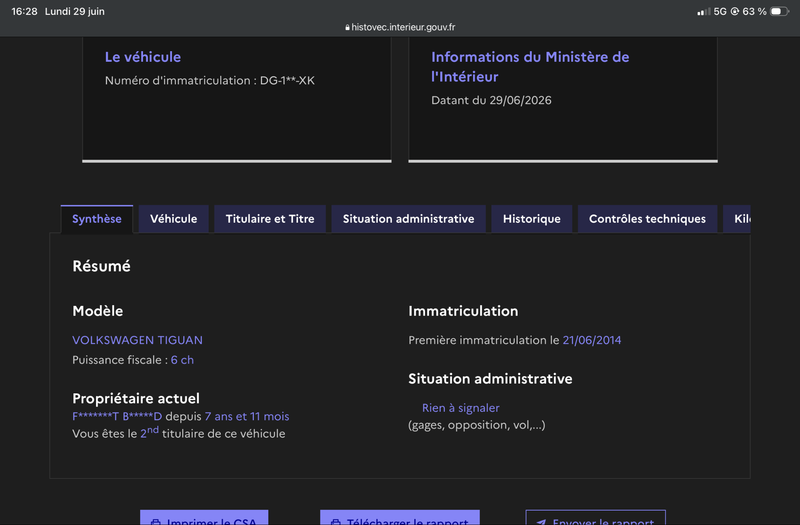The image size is (800, 525).
Task: Tap the orientation lock icon in status bar
Action: tap(735, 11)
